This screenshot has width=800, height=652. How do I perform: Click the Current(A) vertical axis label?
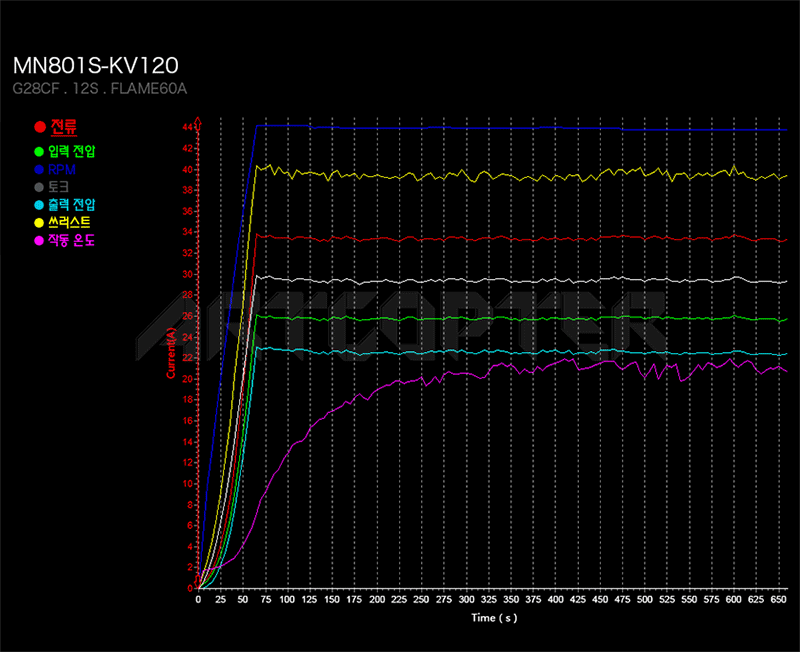pos(171,353)
